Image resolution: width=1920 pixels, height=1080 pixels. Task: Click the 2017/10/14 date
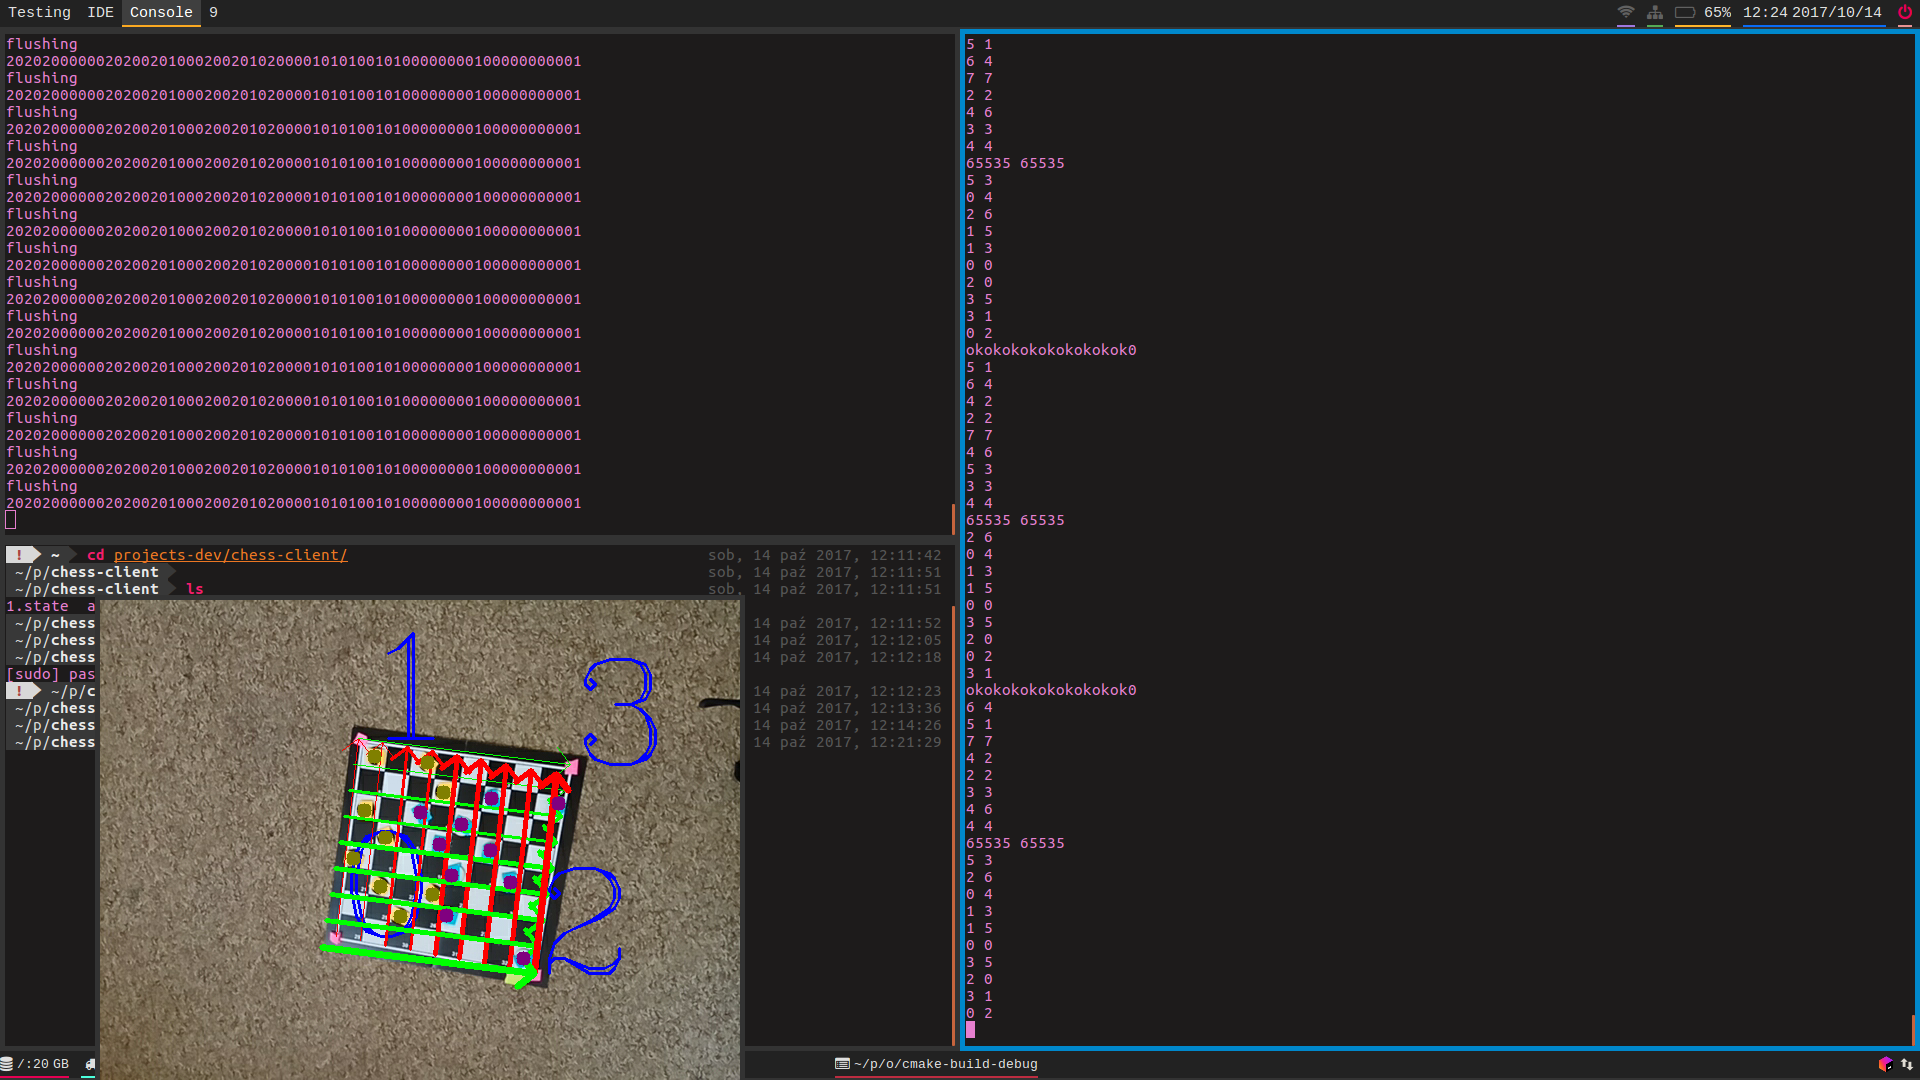pos(1837,12)
